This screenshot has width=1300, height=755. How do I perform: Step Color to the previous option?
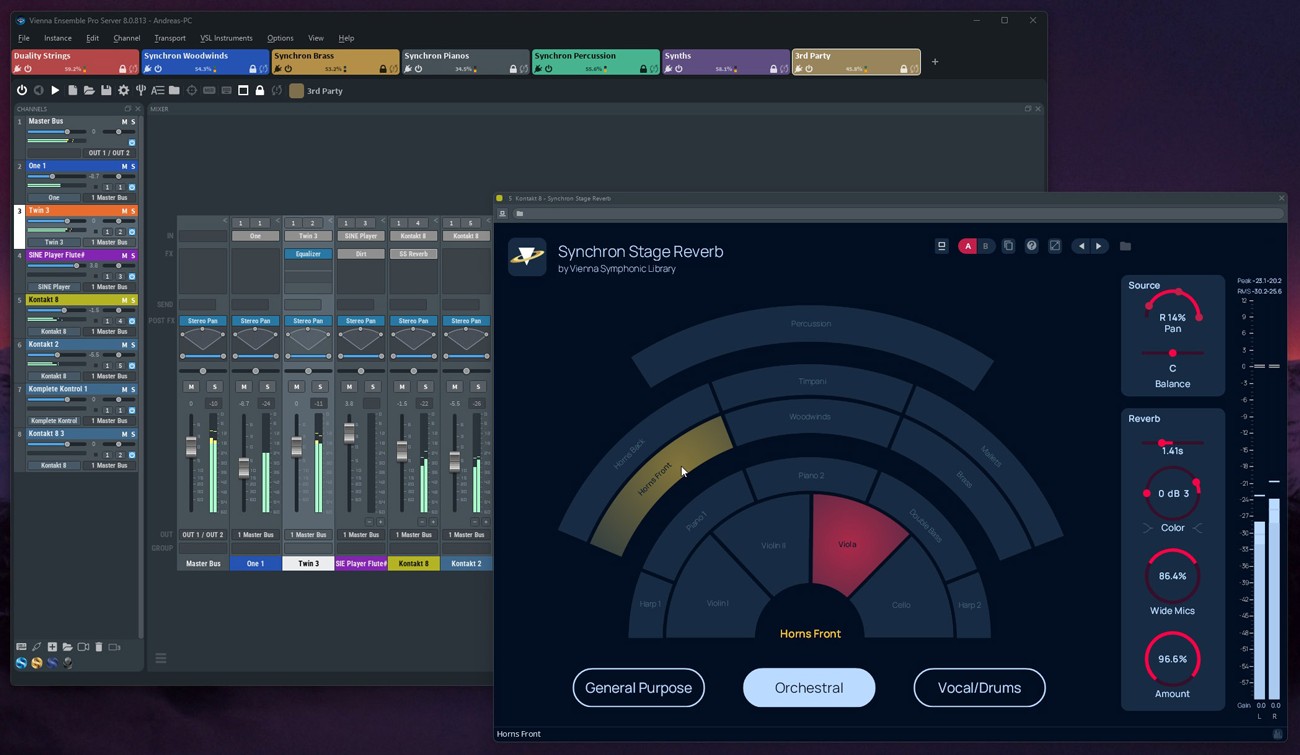pyautogui.click(x=1147, y=528)
